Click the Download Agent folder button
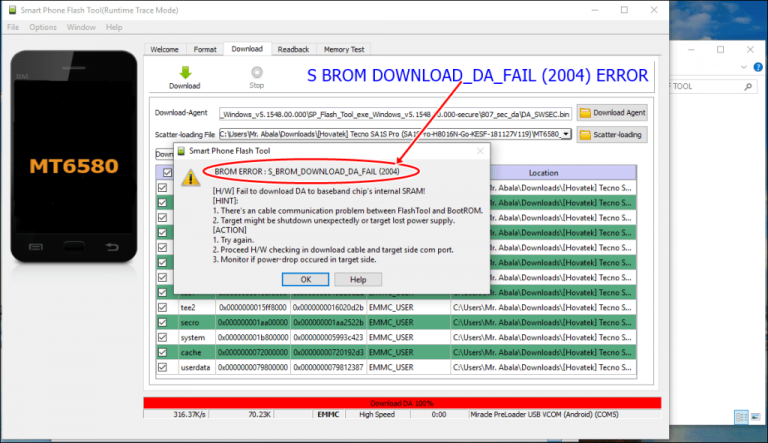Screen dimensions: 768x443 [612, 113]
